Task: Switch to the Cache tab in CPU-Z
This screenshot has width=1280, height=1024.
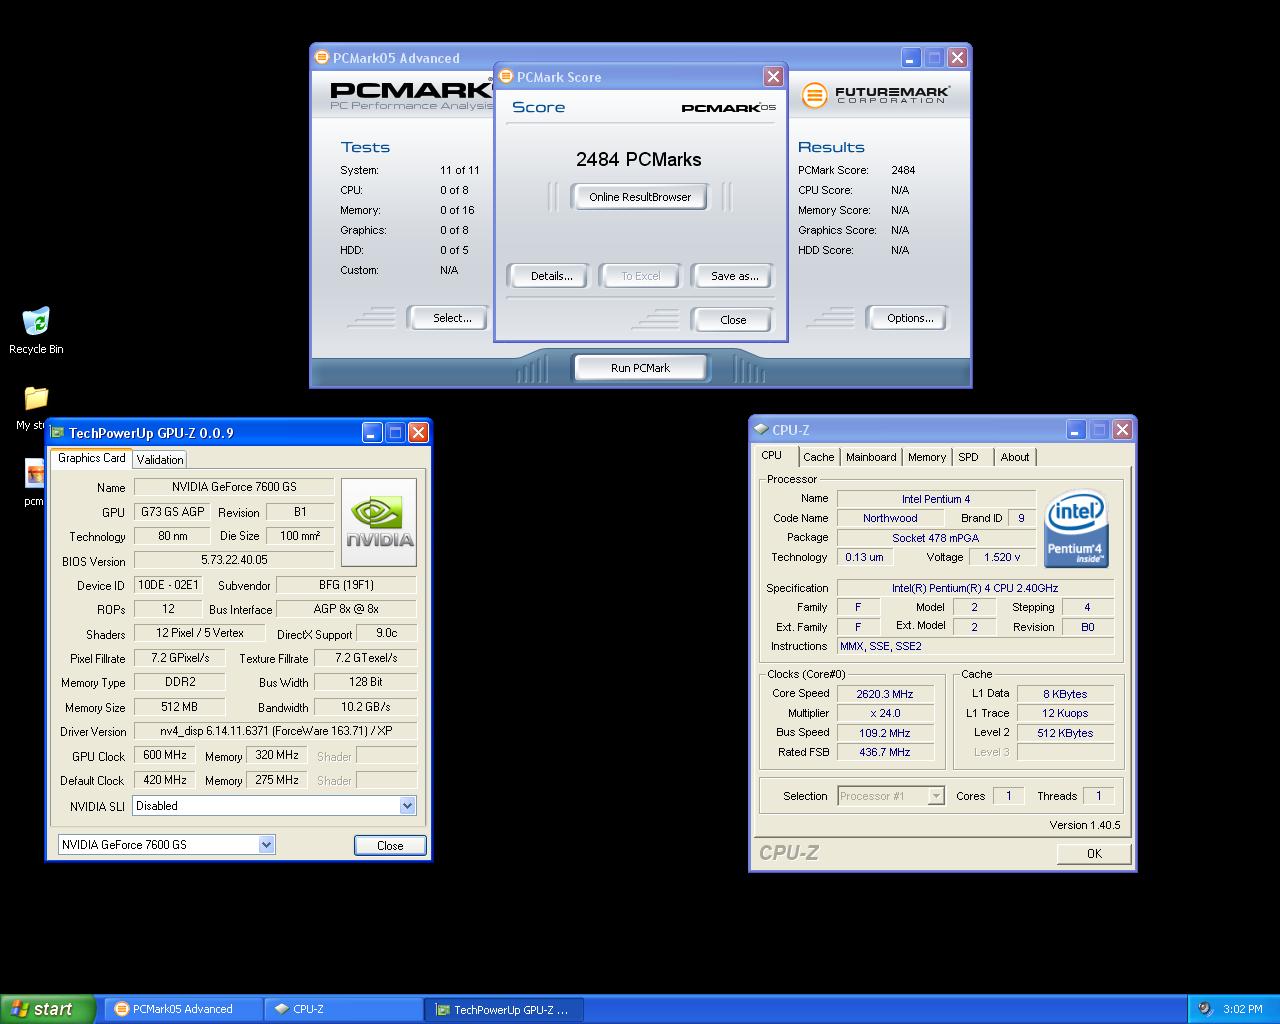Action: point(818,457)
